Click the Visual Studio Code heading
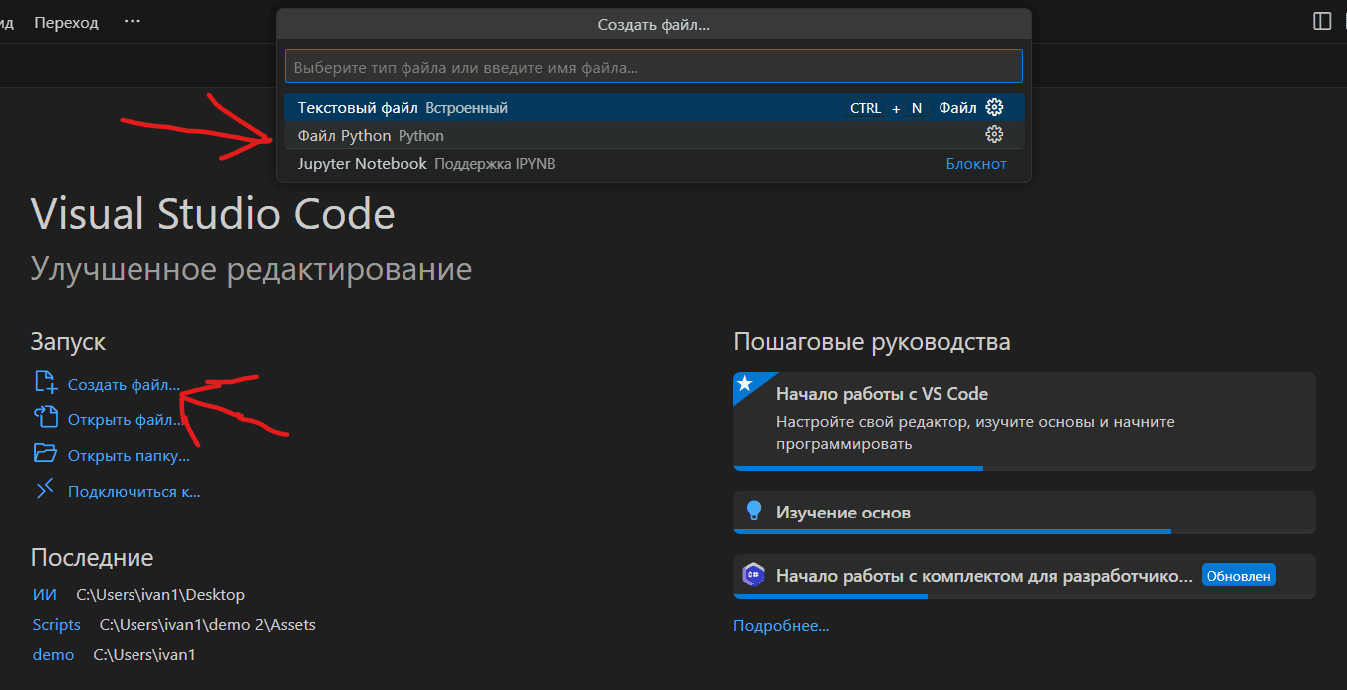The height and width of the screenshot is (690, 1347). [x=213, y=214]
